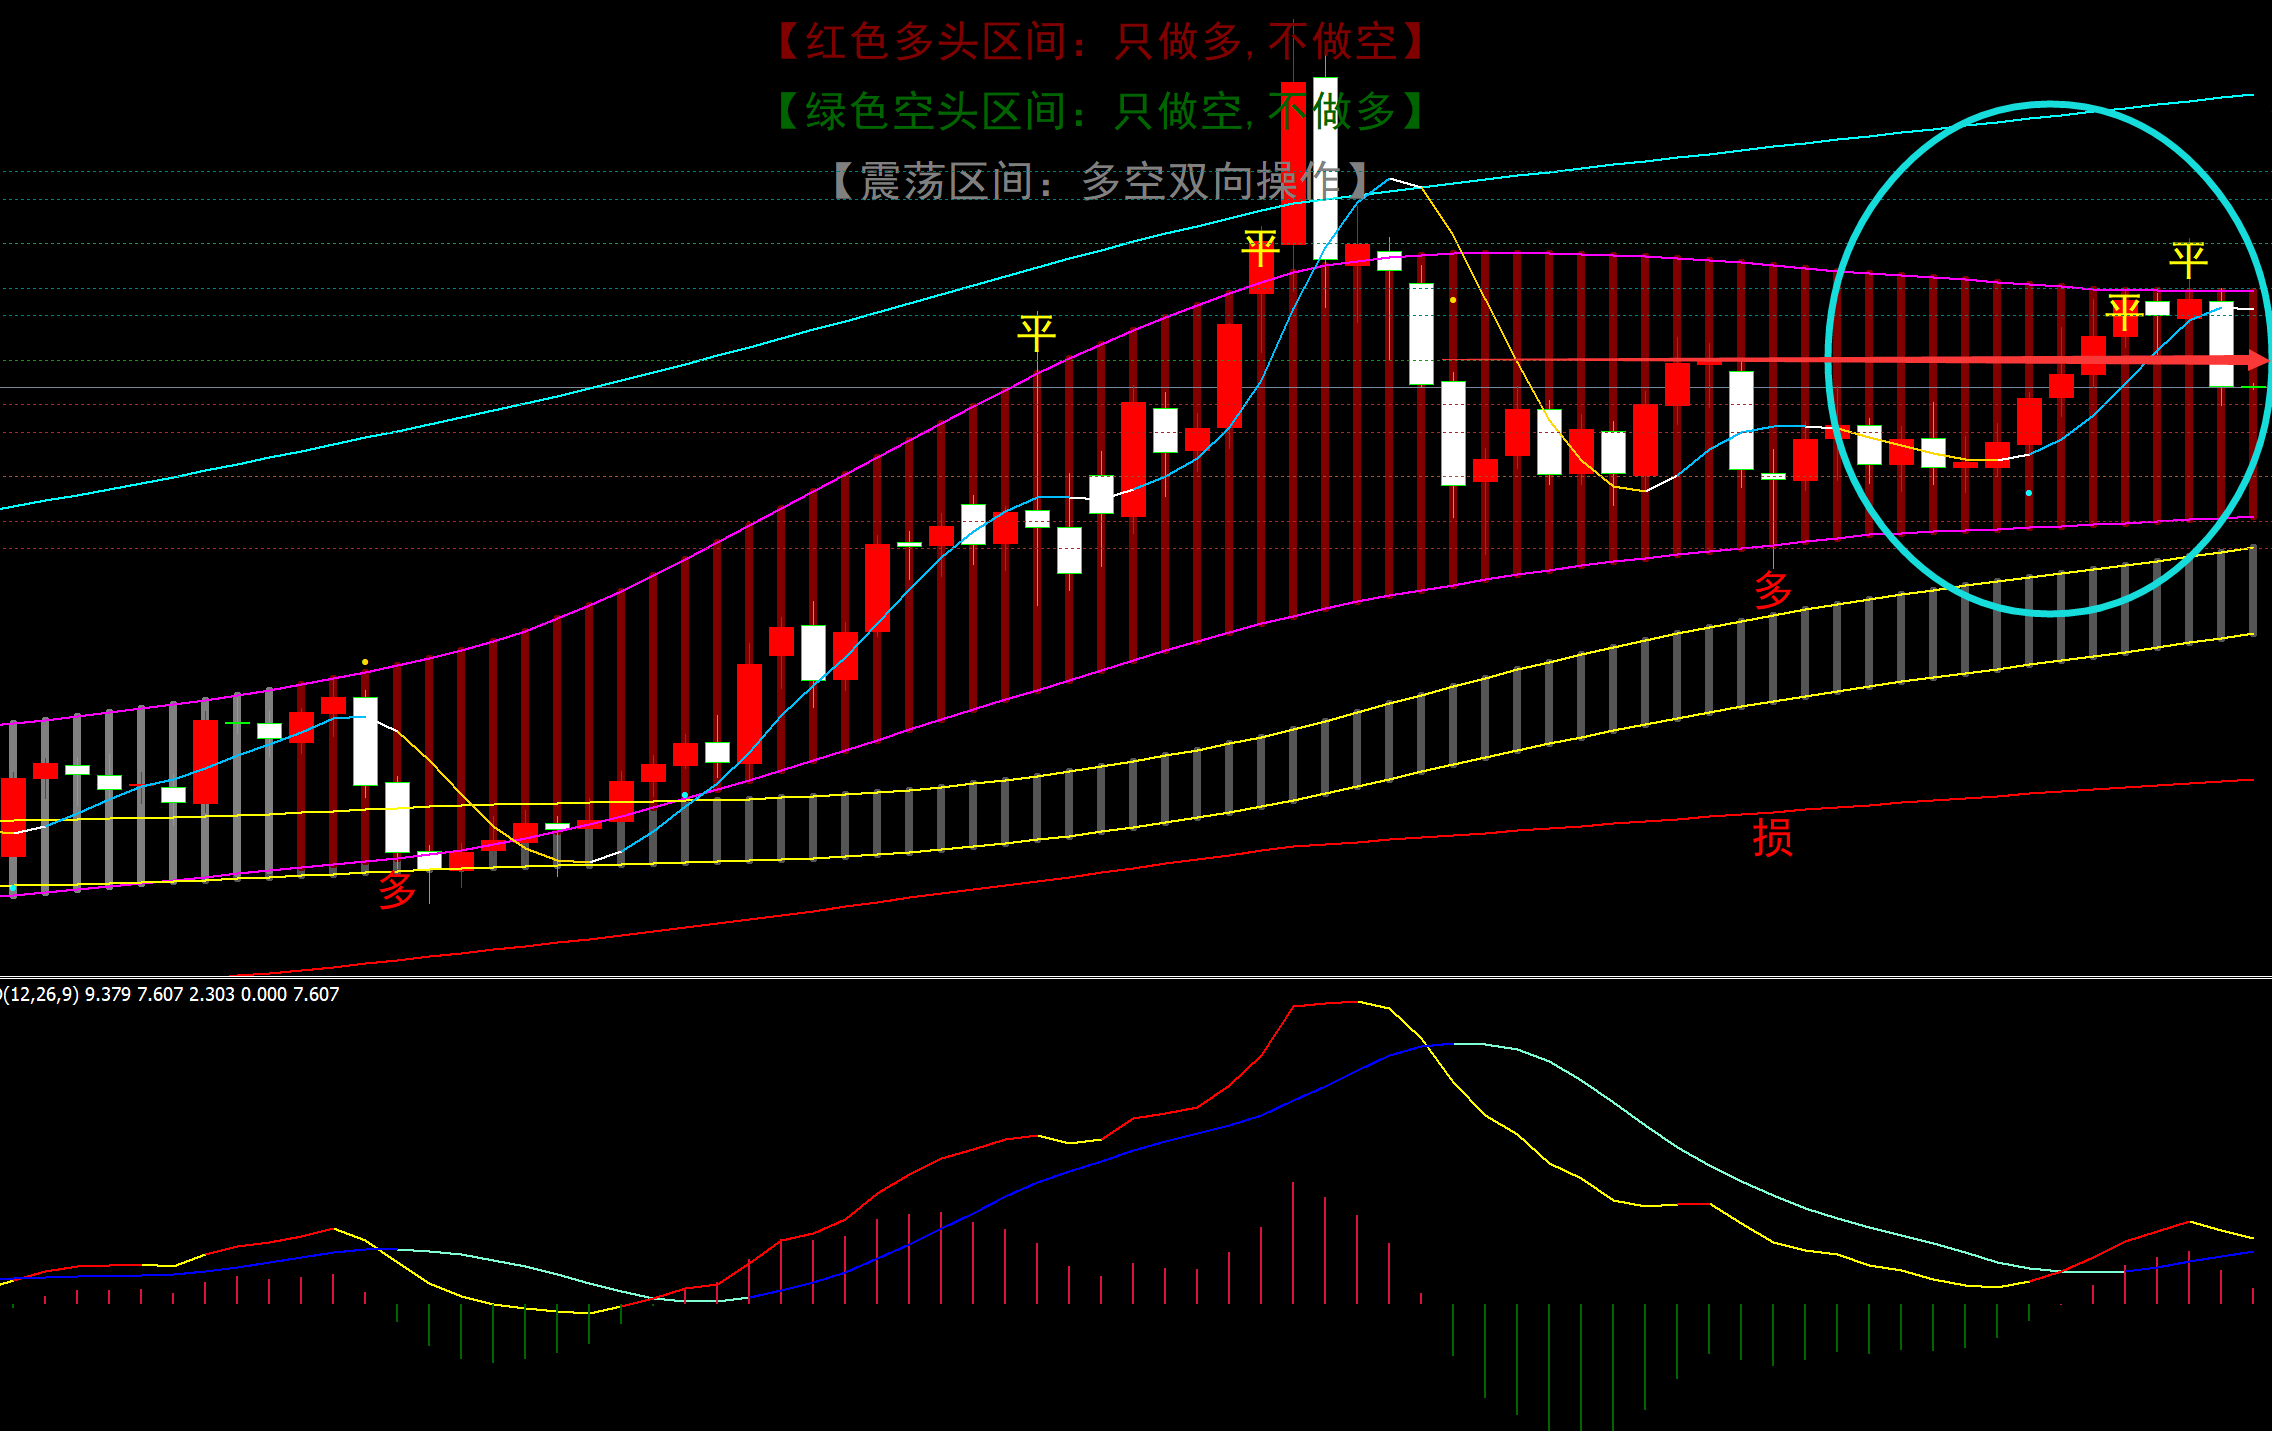The image size is (2272, 1431).
Task: Click the green bearish zone header text
Action: point(1100,111)
